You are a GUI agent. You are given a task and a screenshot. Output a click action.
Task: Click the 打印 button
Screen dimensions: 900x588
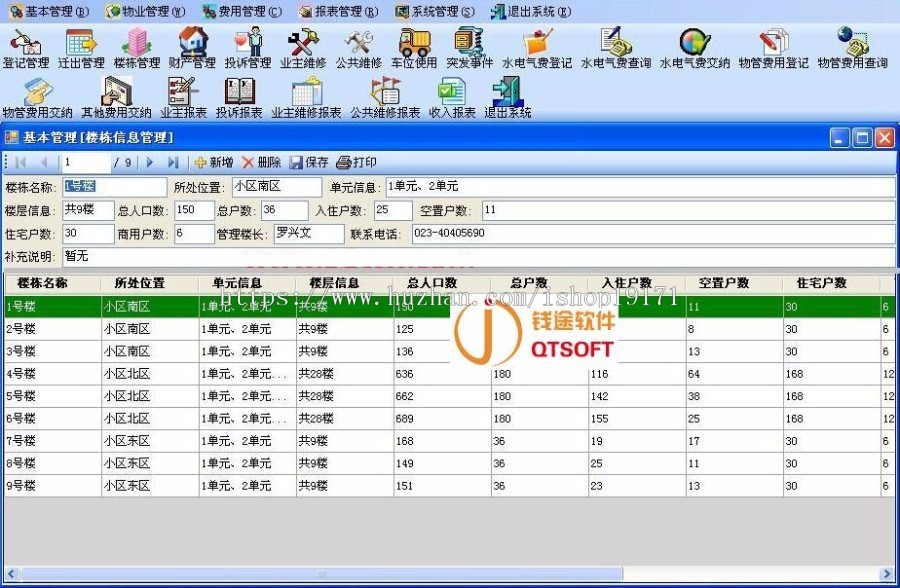tap(358, 162)
